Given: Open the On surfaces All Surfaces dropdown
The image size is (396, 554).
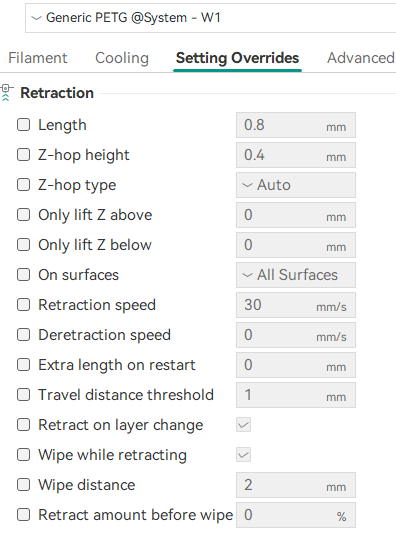Looking at the screenshot, I should [x=296, y=275].
